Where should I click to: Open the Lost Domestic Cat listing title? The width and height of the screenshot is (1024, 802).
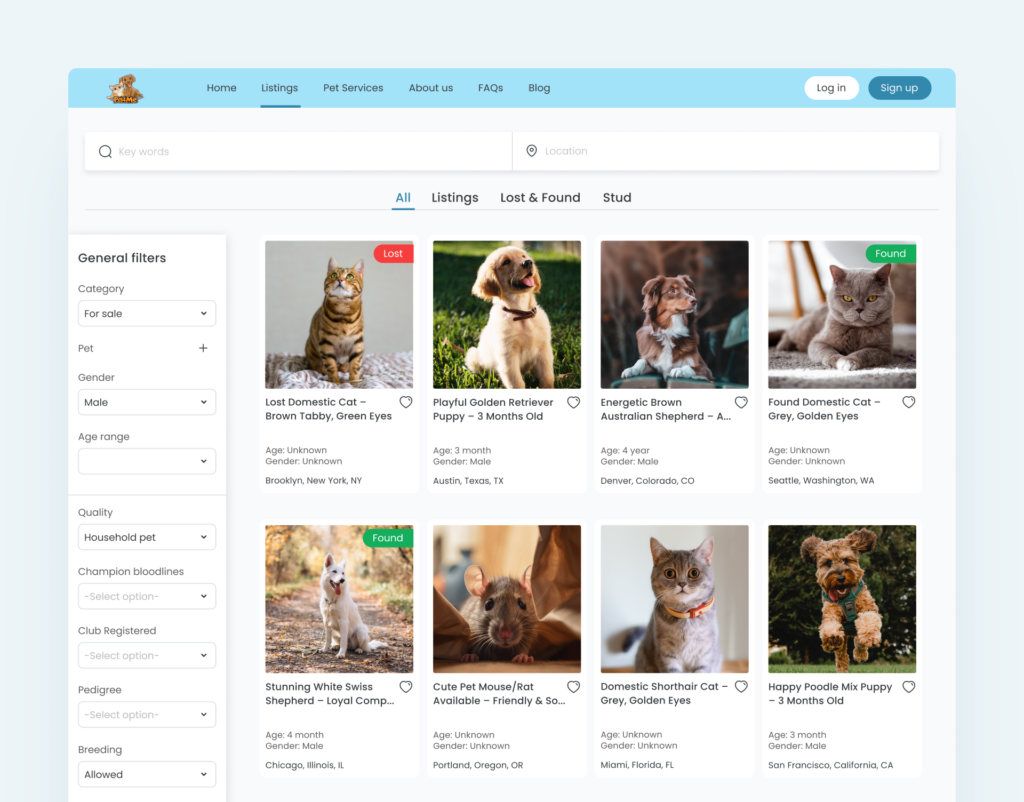click(x=328, y=409)
